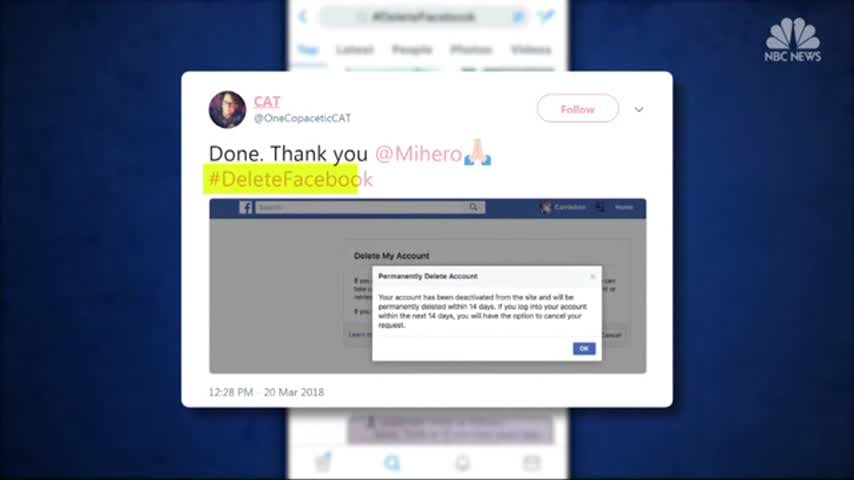Open the CAT display name link
The image size is (854, 480).
[267, 102]
